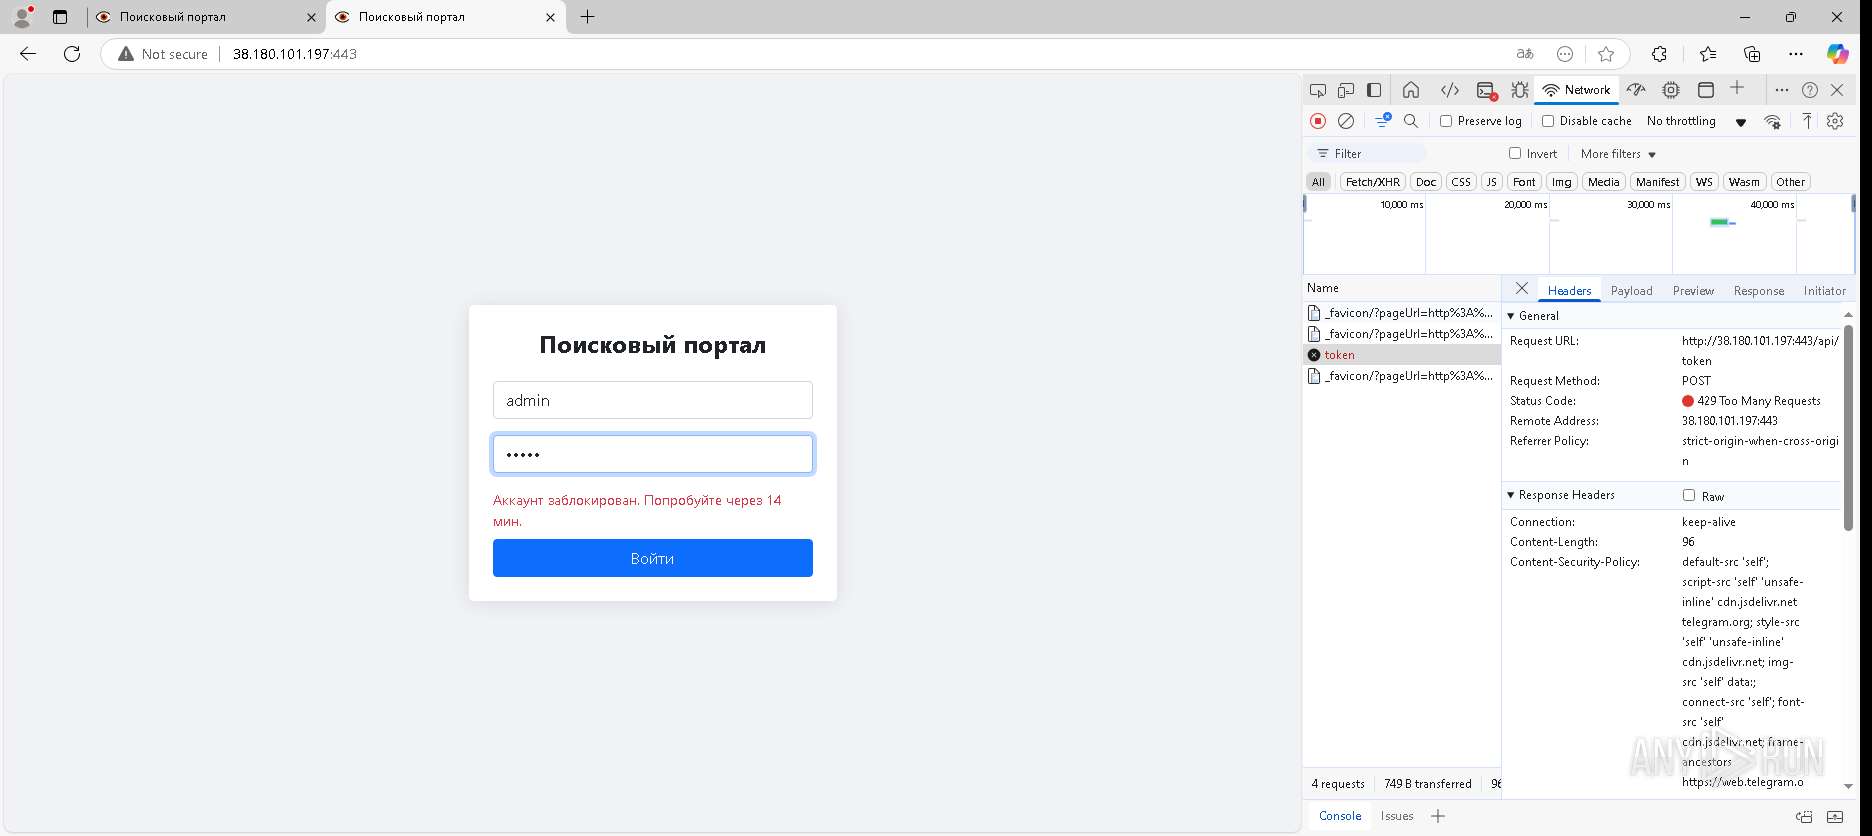Enable the Disable cache checkbox
Image resolution: width=1872 pixels, height=836 pixels.
pyautogui.click(x=1548, y=121)
